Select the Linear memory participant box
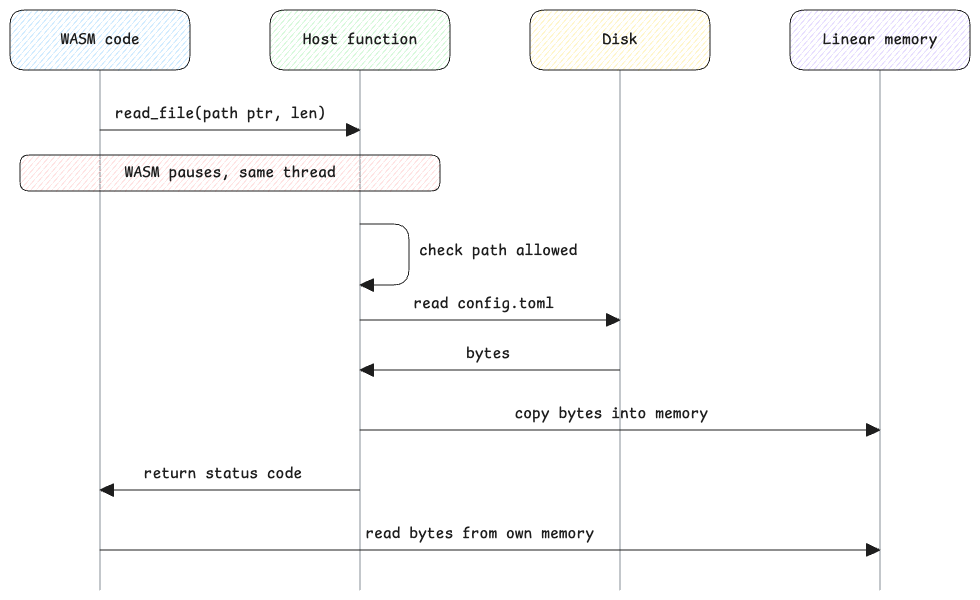This screenshot has width=980, height=600. 880,39
